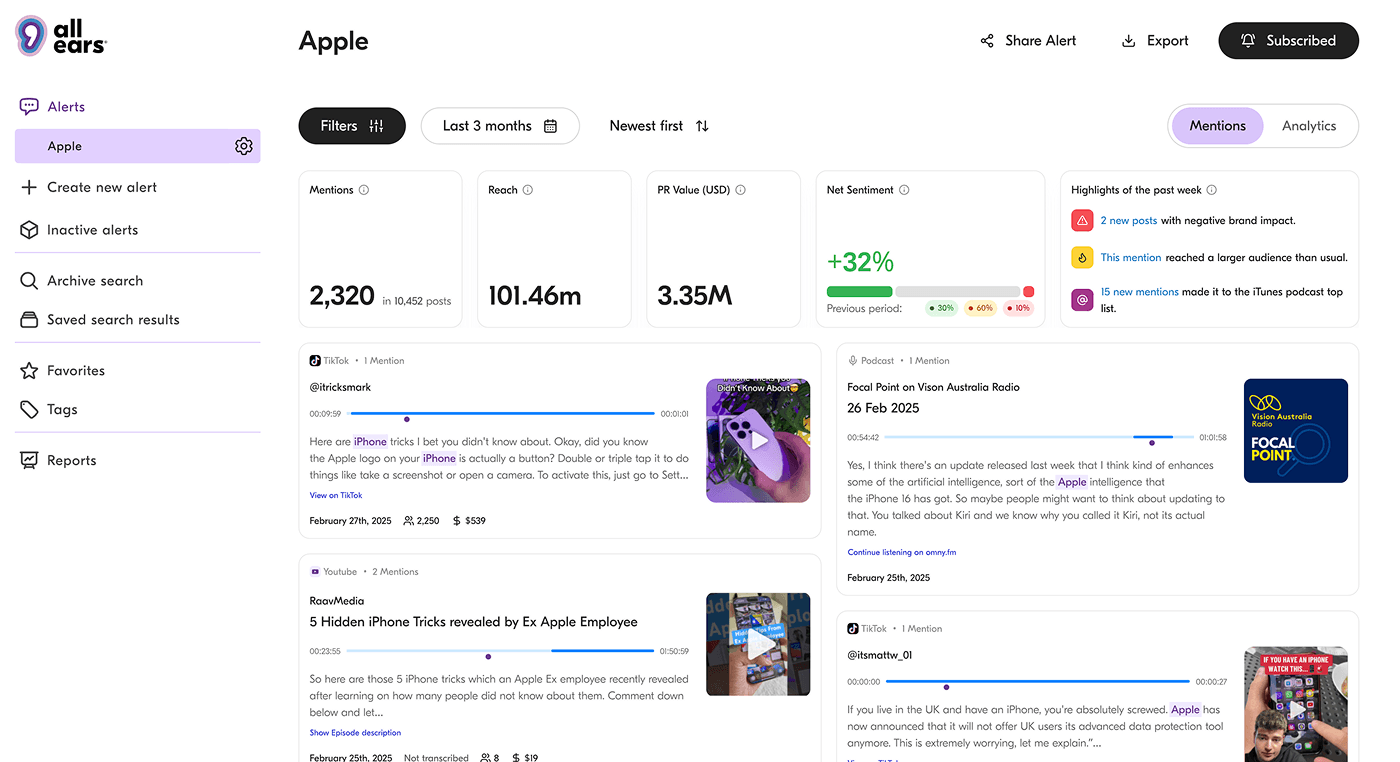The image size is (1400, 762).
Task: Click Share Alert
Action: pos(1028,41)
